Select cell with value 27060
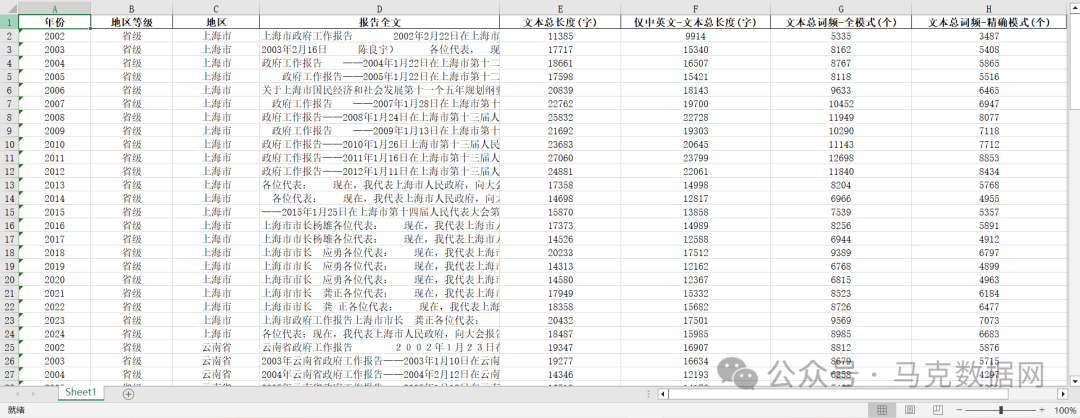The width and height of the screenshot is (1080, 418). click(x=560, y=158)
